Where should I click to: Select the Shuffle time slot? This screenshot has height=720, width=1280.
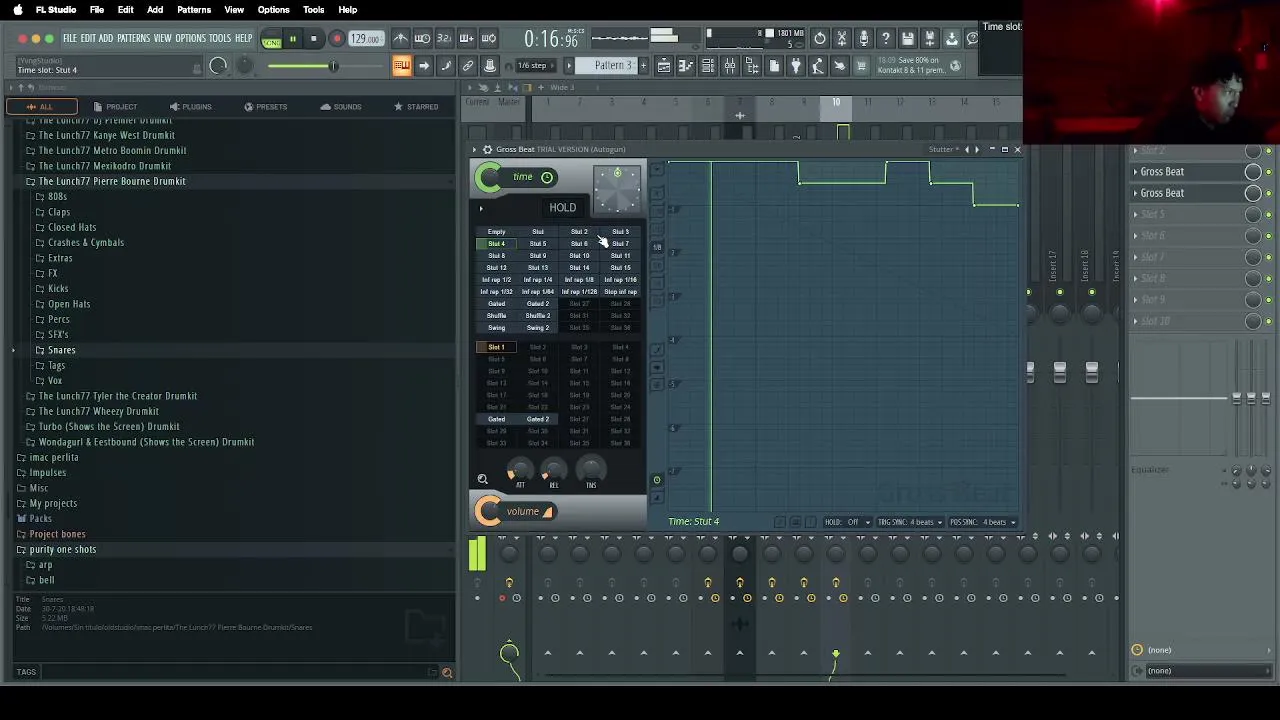pyautogui.click(x=496, y=316)
